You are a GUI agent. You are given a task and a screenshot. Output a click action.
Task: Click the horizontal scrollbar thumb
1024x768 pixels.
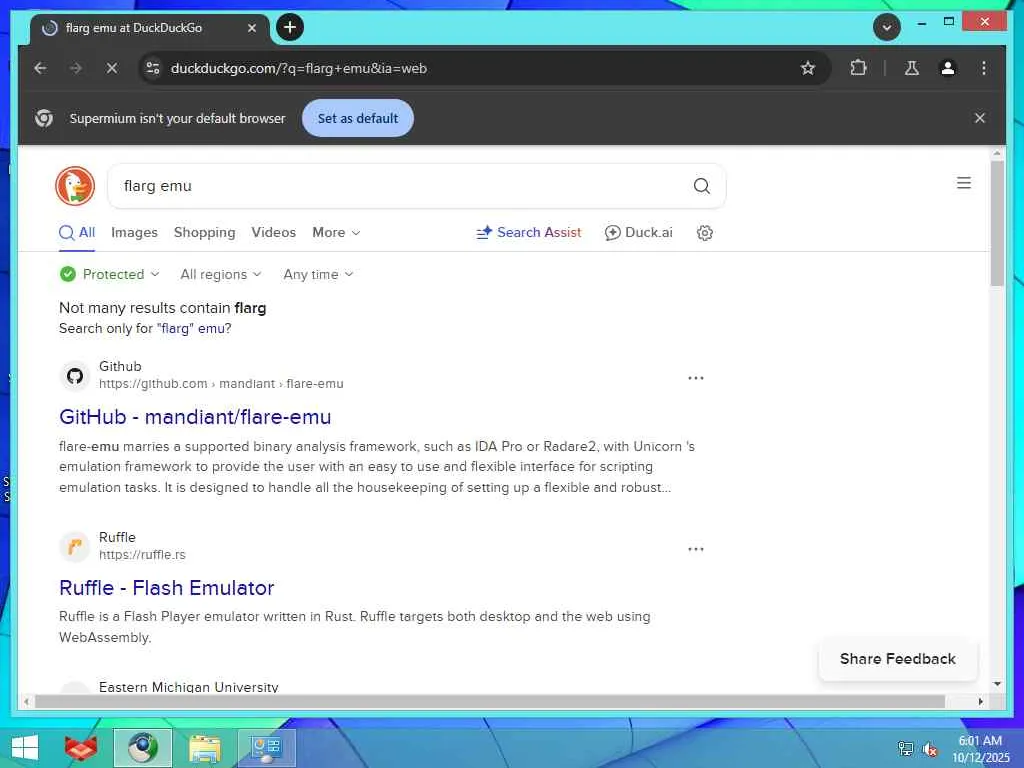click(490, 701)
